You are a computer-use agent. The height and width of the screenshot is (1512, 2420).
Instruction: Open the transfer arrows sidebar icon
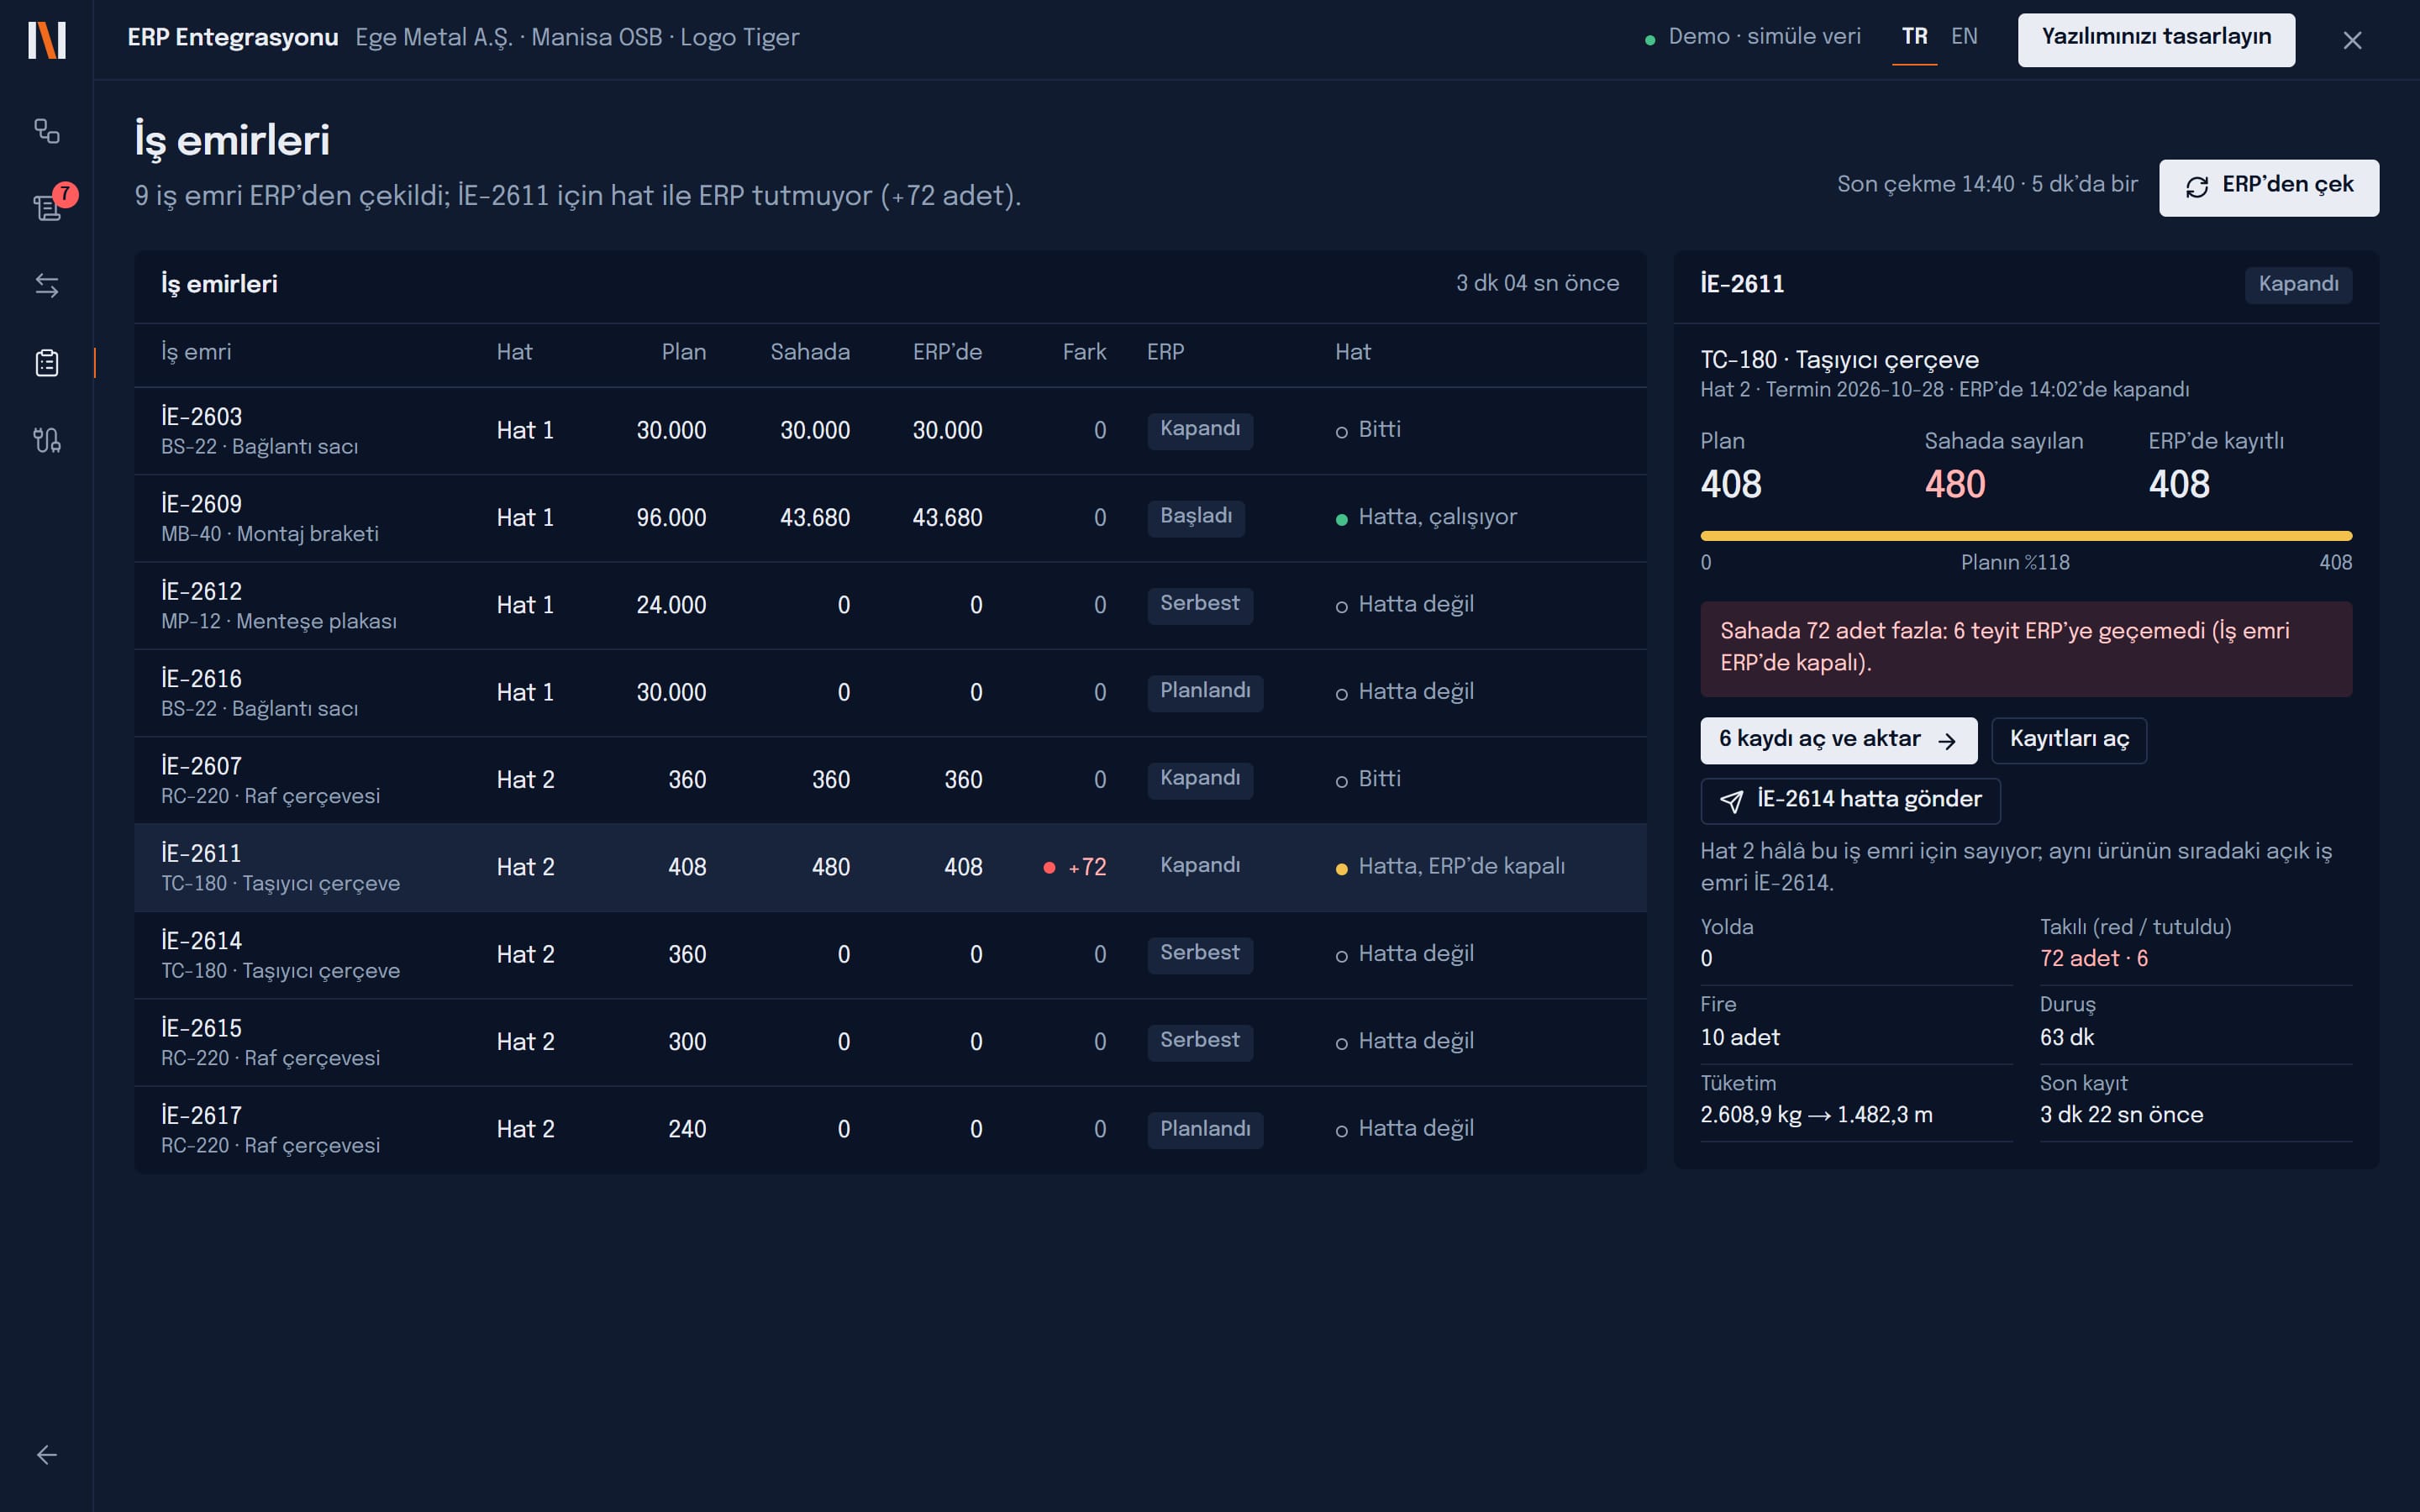point(47,285)
